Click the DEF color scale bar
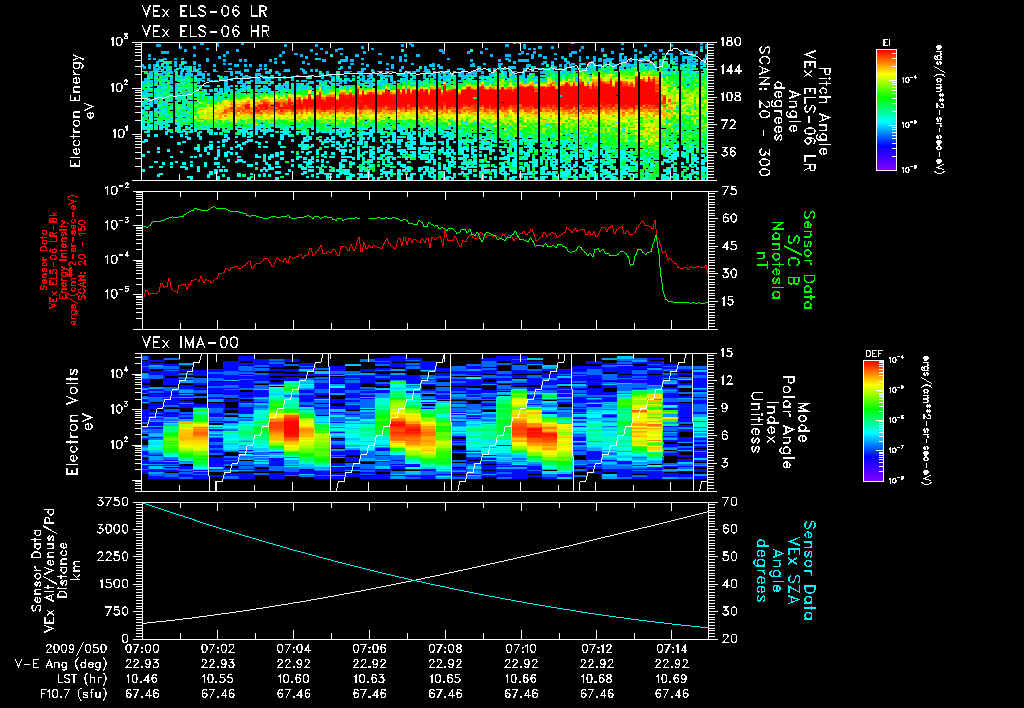Screen dimensions: 1024x708 tap(874, 421)
